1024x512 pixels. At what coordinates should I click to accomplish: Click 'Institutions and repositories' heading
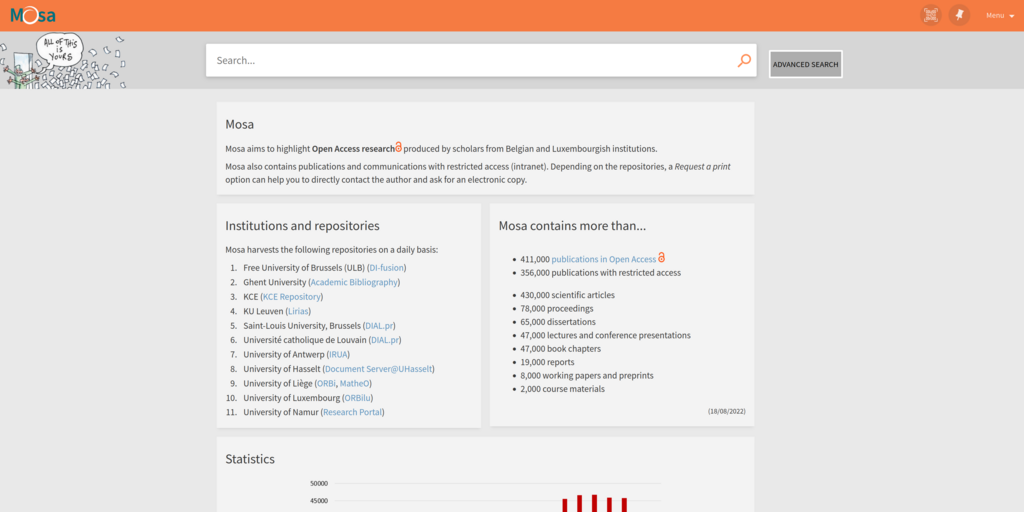302,226
